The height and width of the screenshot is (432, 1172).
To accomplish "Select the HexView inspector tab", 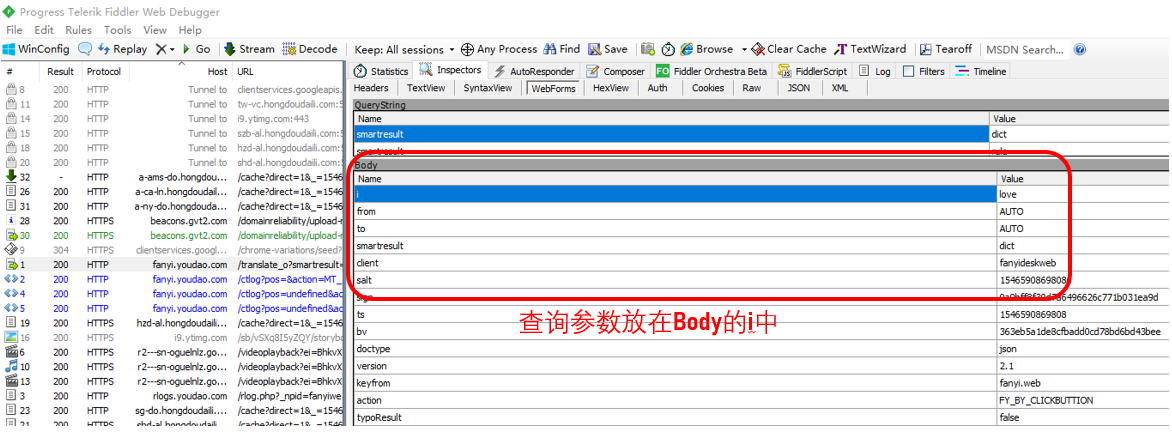I will [x=610, y=87].
